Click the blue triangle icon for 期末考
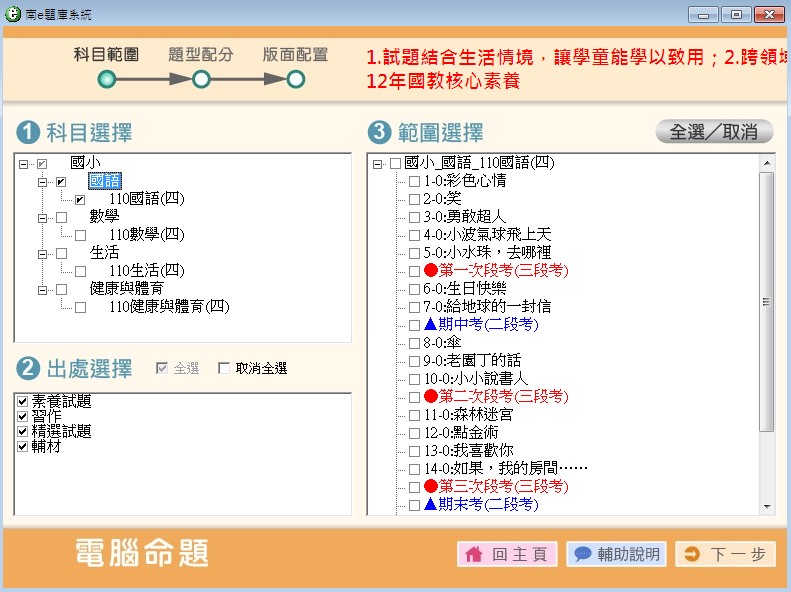 coord(430,503)
